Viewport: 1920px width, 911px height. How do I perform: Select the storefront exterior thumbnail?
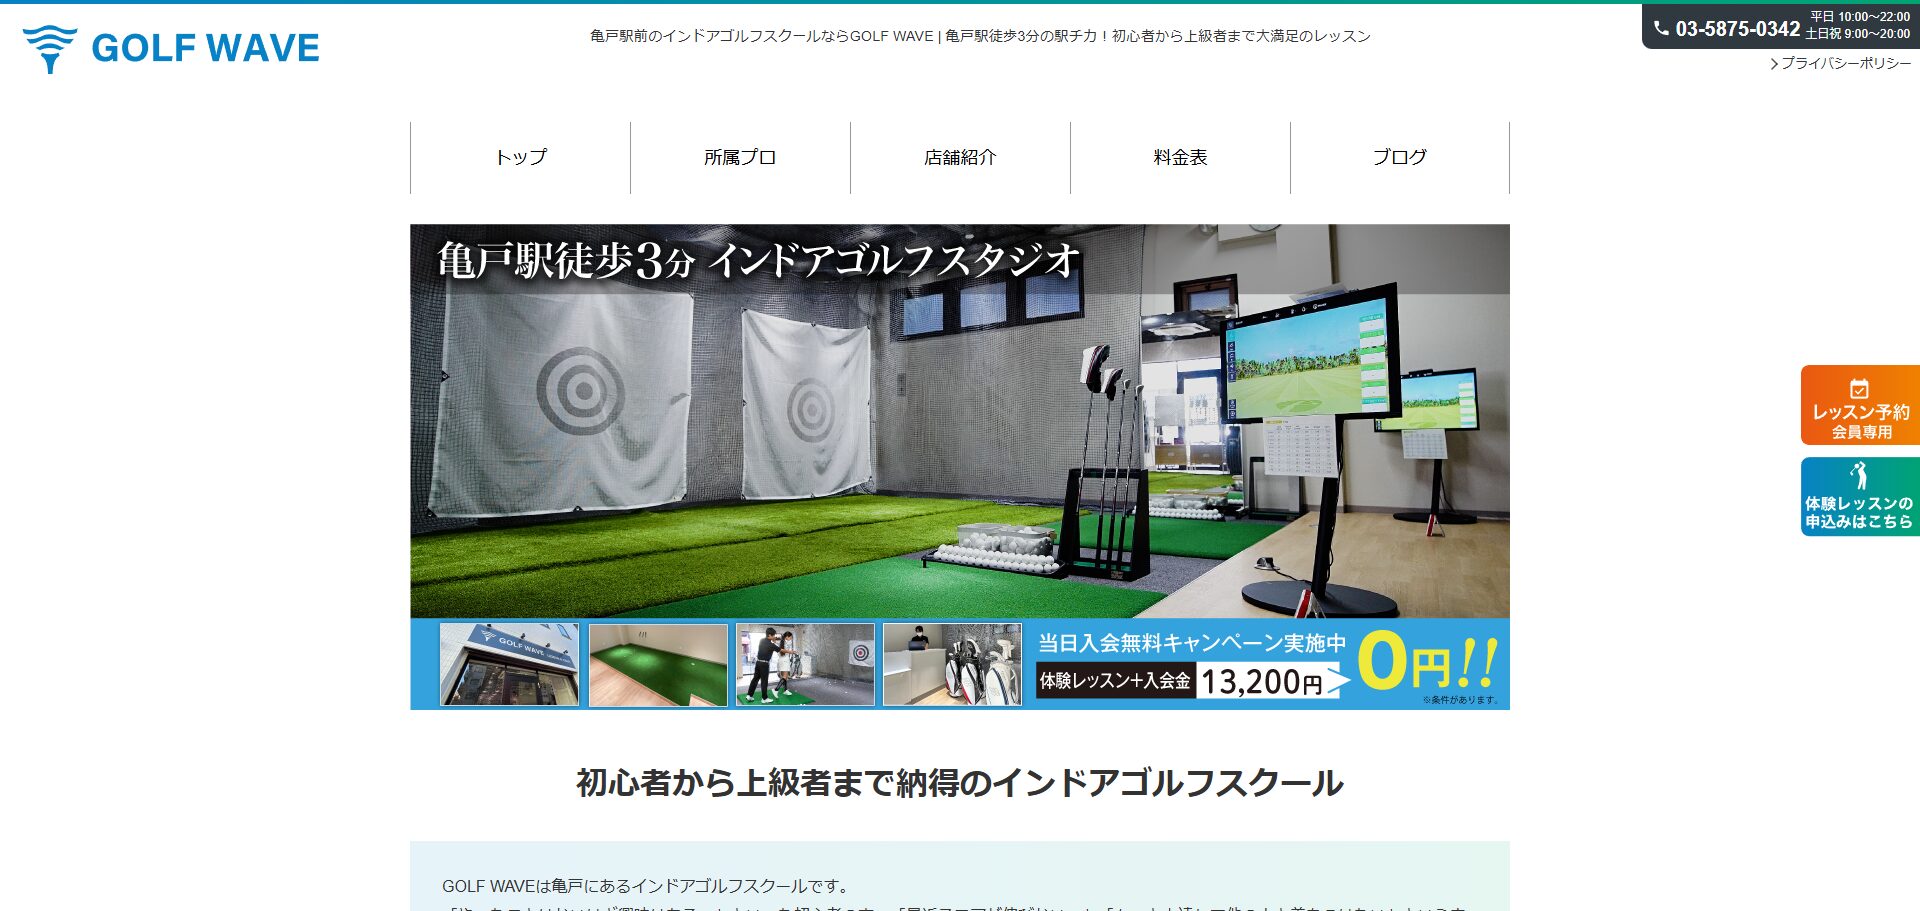[509, 665]
